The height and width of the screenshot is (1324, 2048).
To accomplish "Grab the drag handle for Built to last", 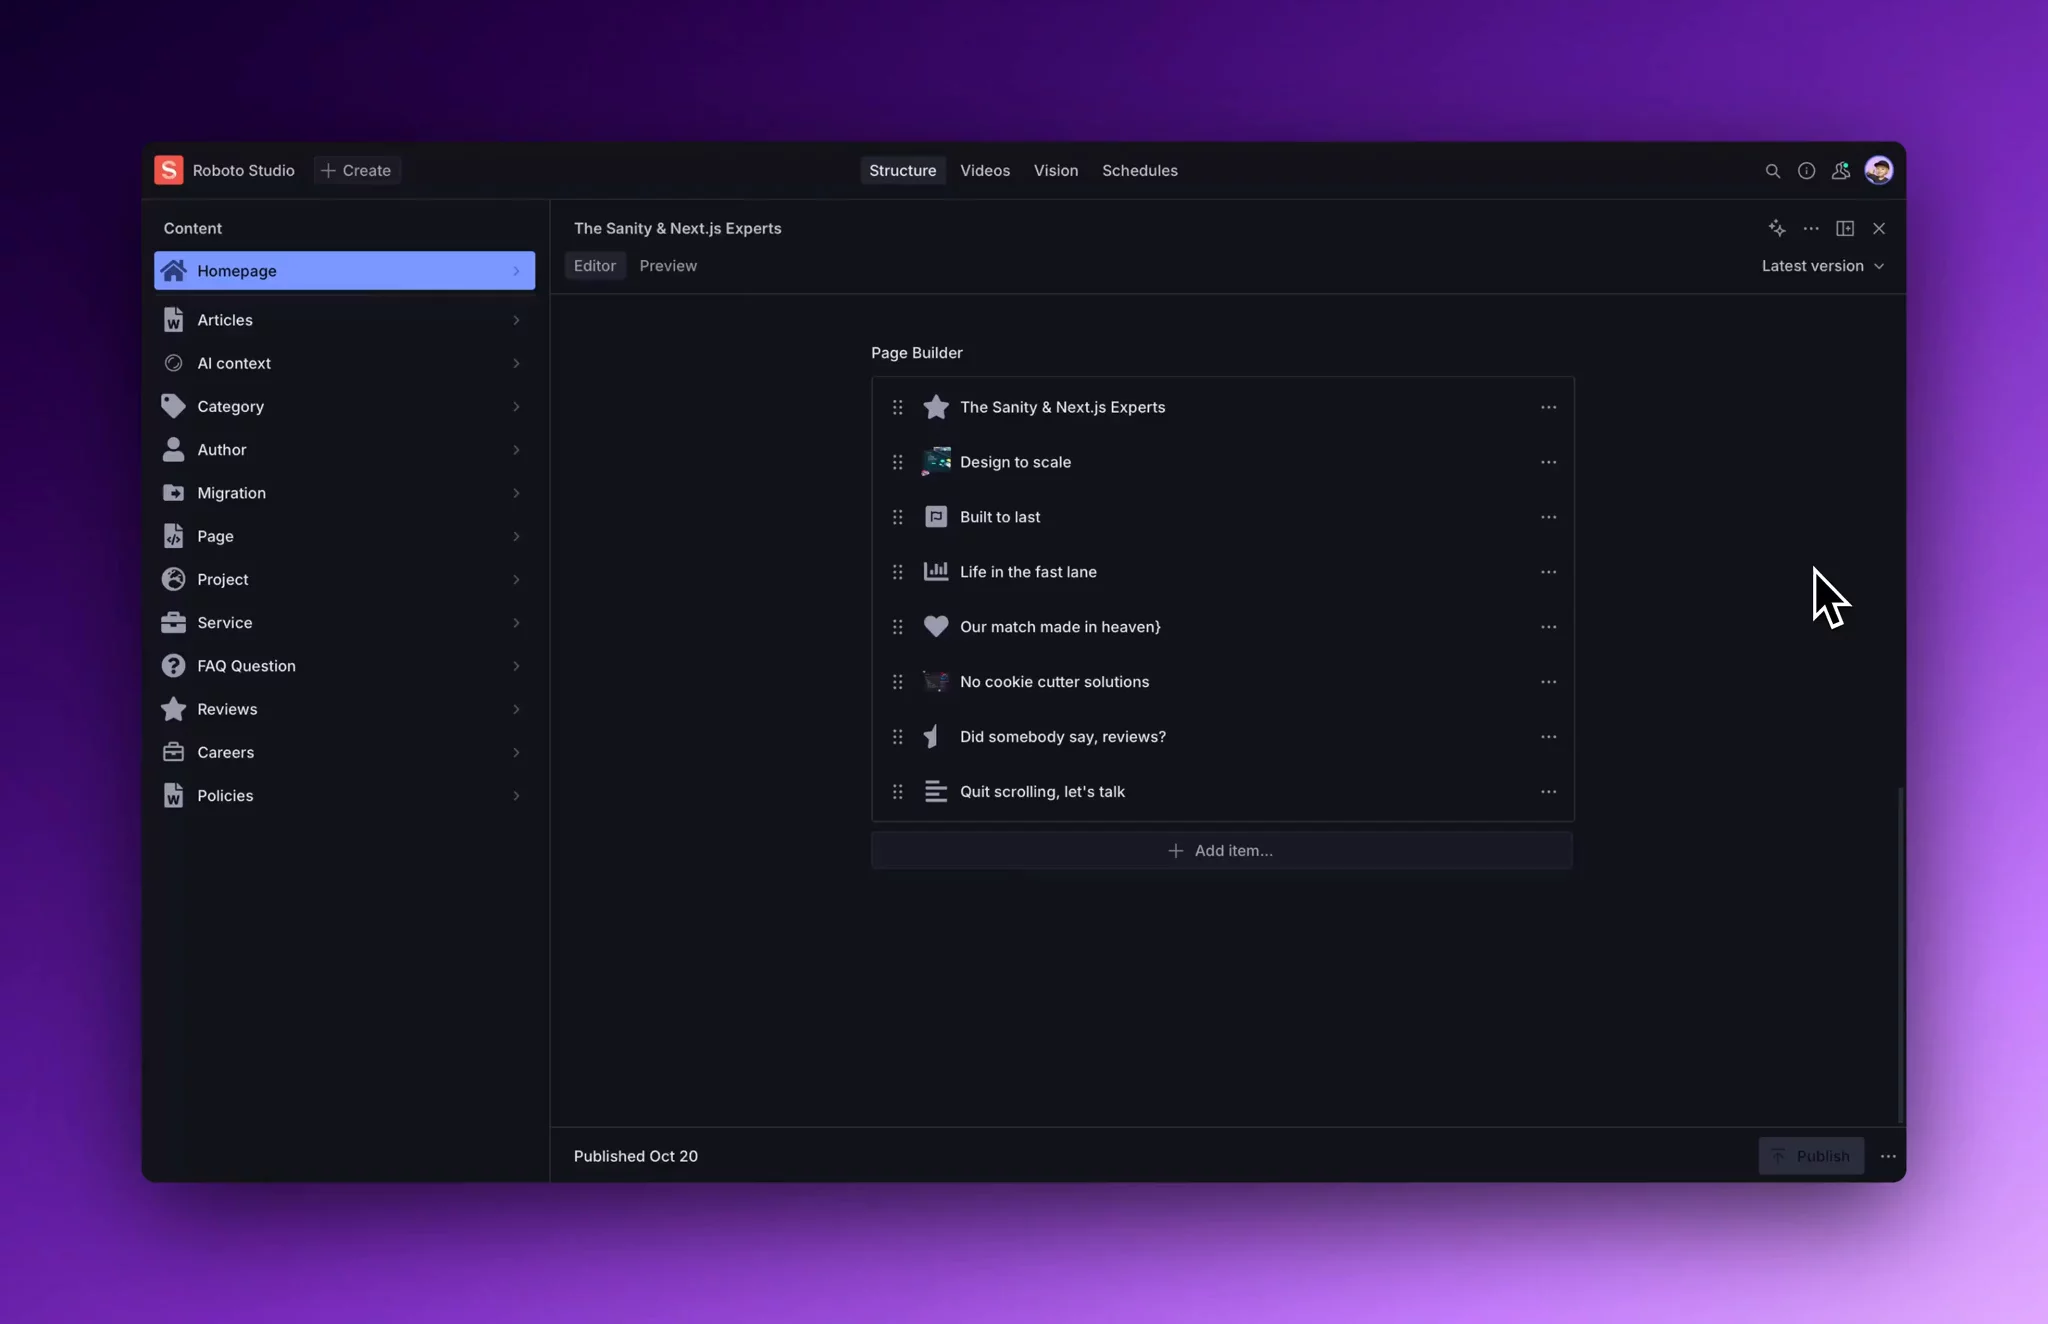I will click(897, 517).
